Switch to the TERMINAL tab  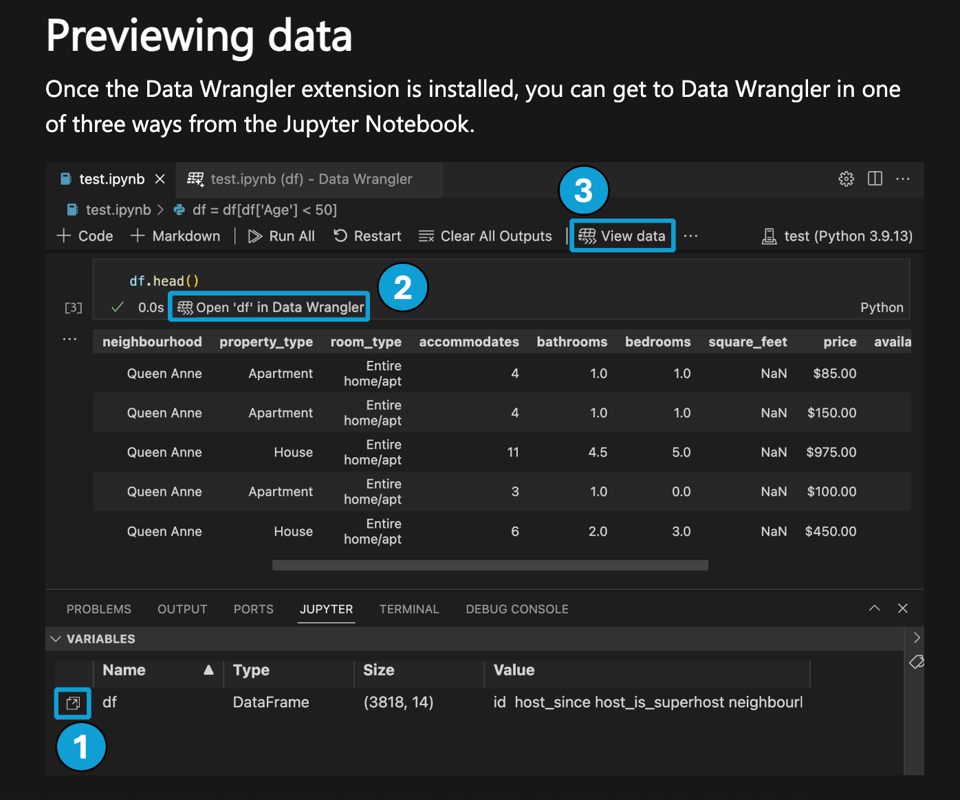coord(409,609)
